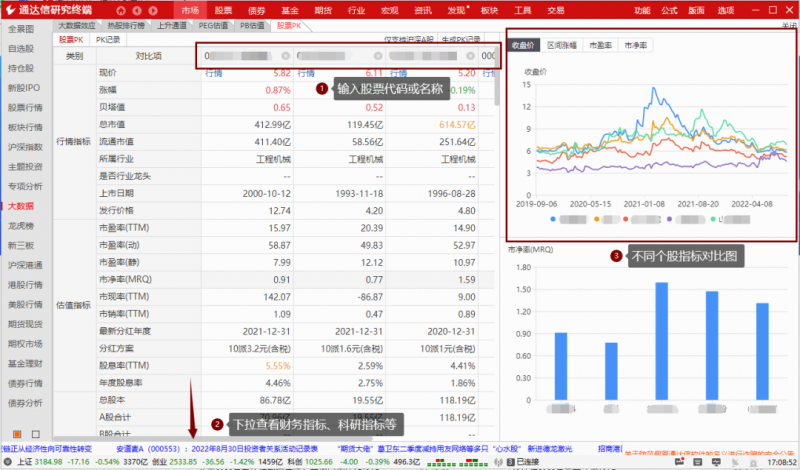Toggle the red series in chart legend
The image size is (800, 470).
click(626, 219)
